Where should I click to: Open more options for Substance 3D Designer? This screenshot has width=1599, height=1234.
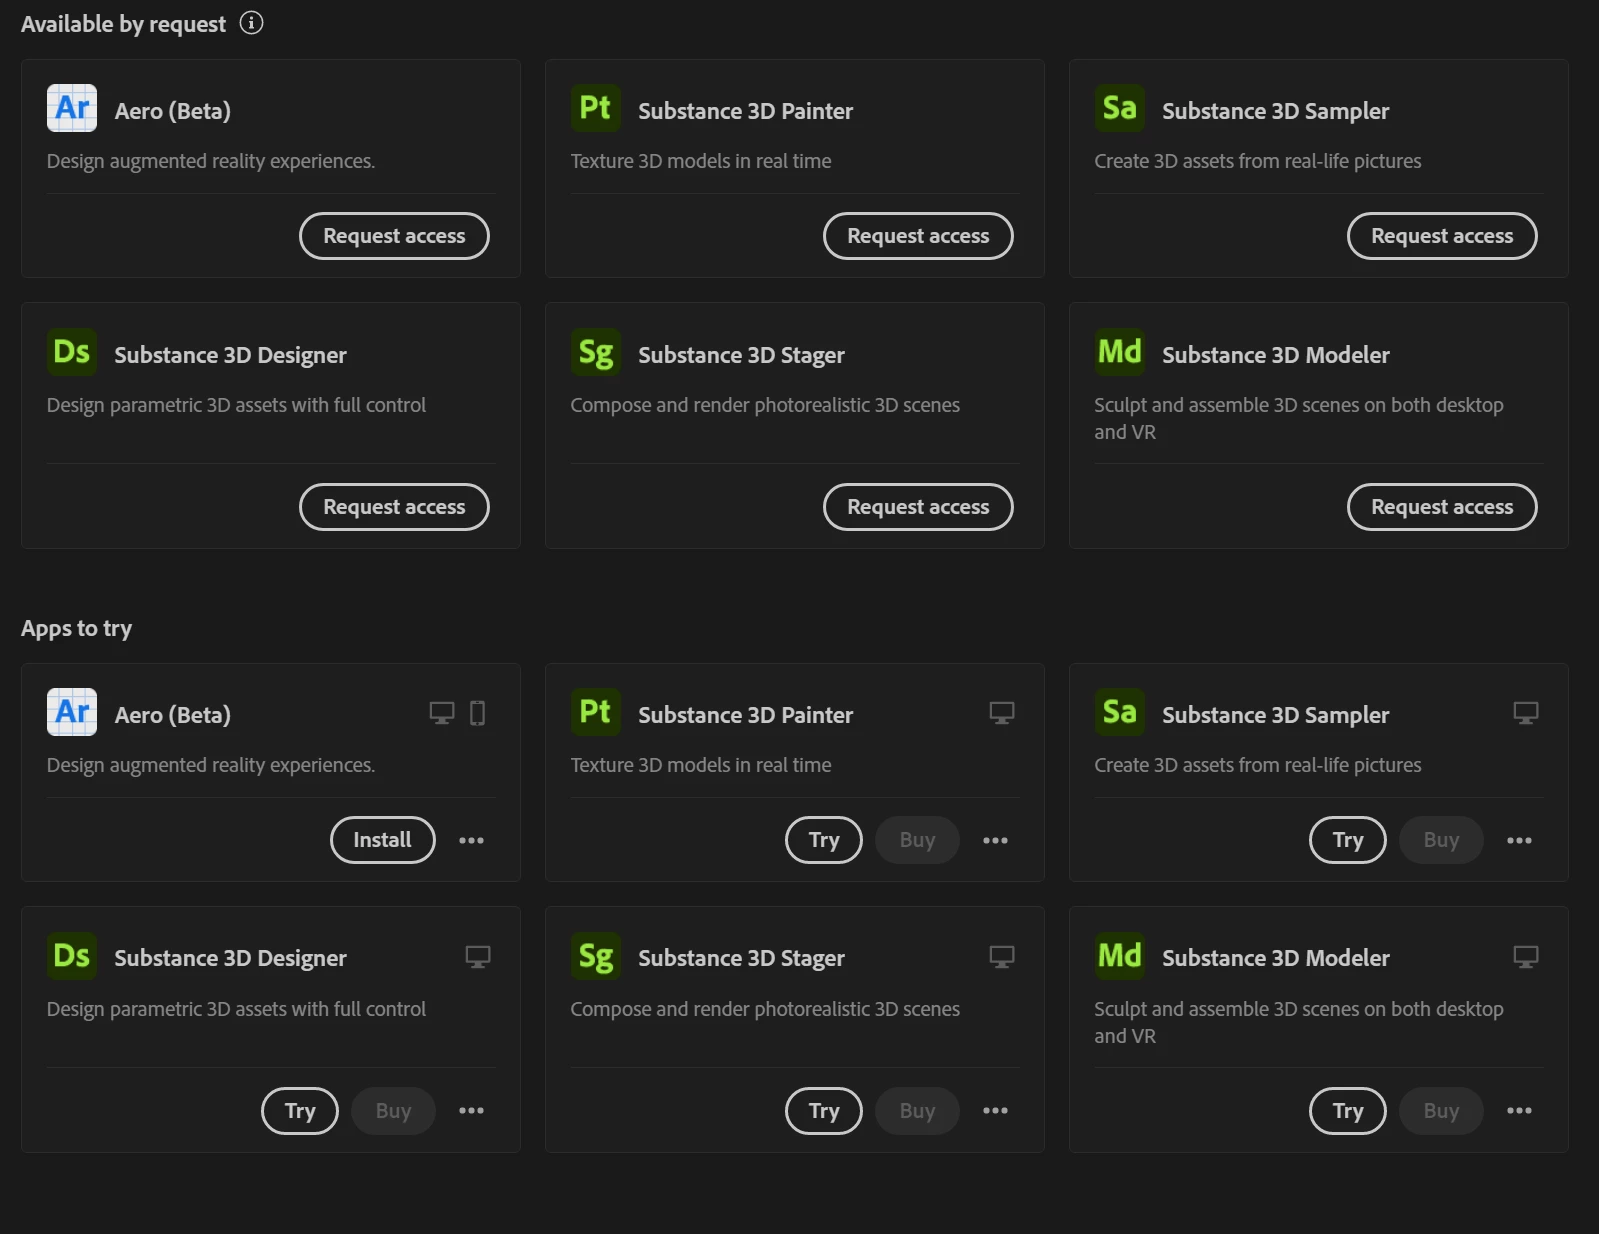(x=472, y=1111)
